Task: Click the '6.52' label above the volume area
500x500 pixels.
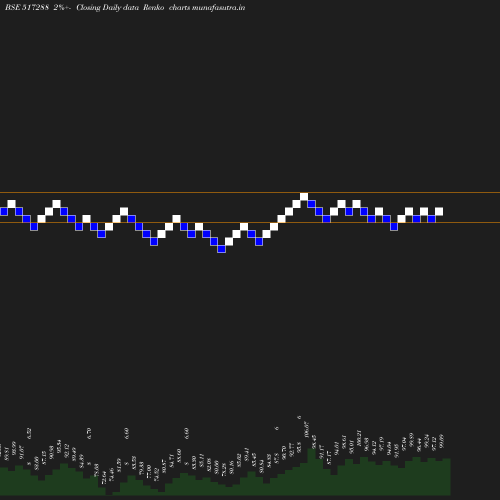Action: point(29,433)
